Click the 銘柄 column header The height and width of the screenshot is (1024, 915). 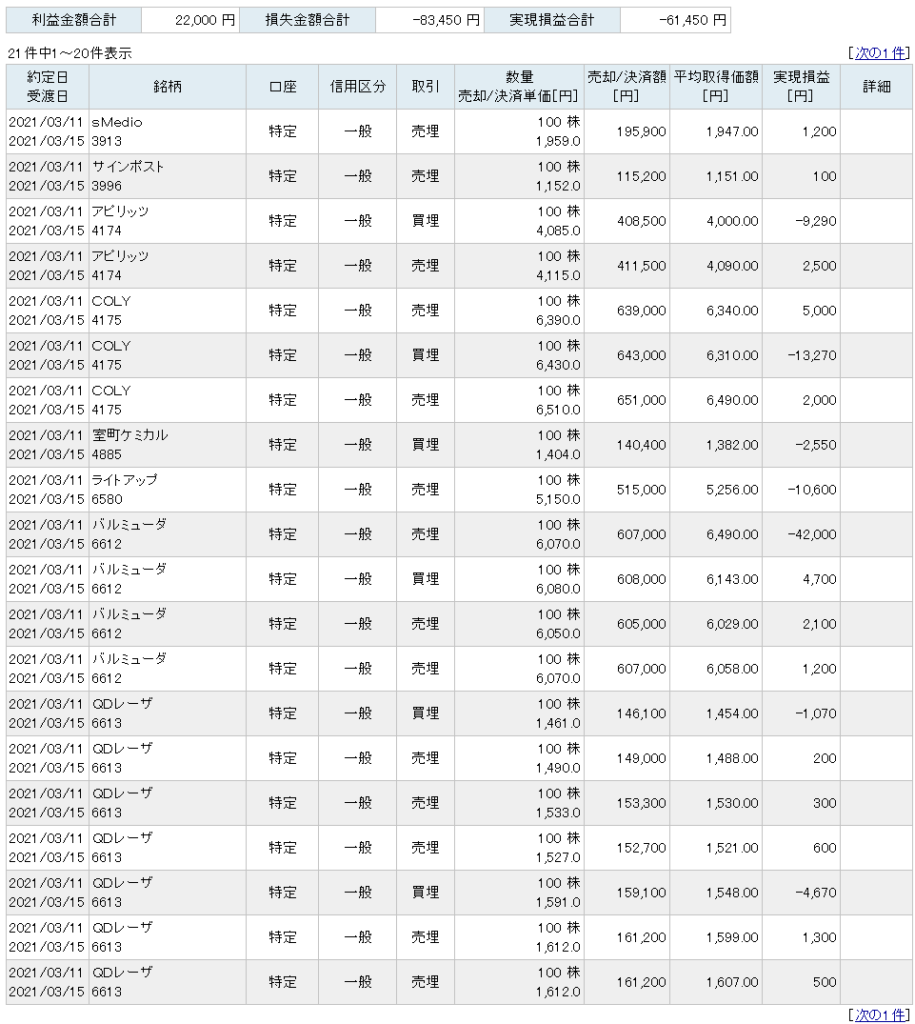tap(167, 87)
